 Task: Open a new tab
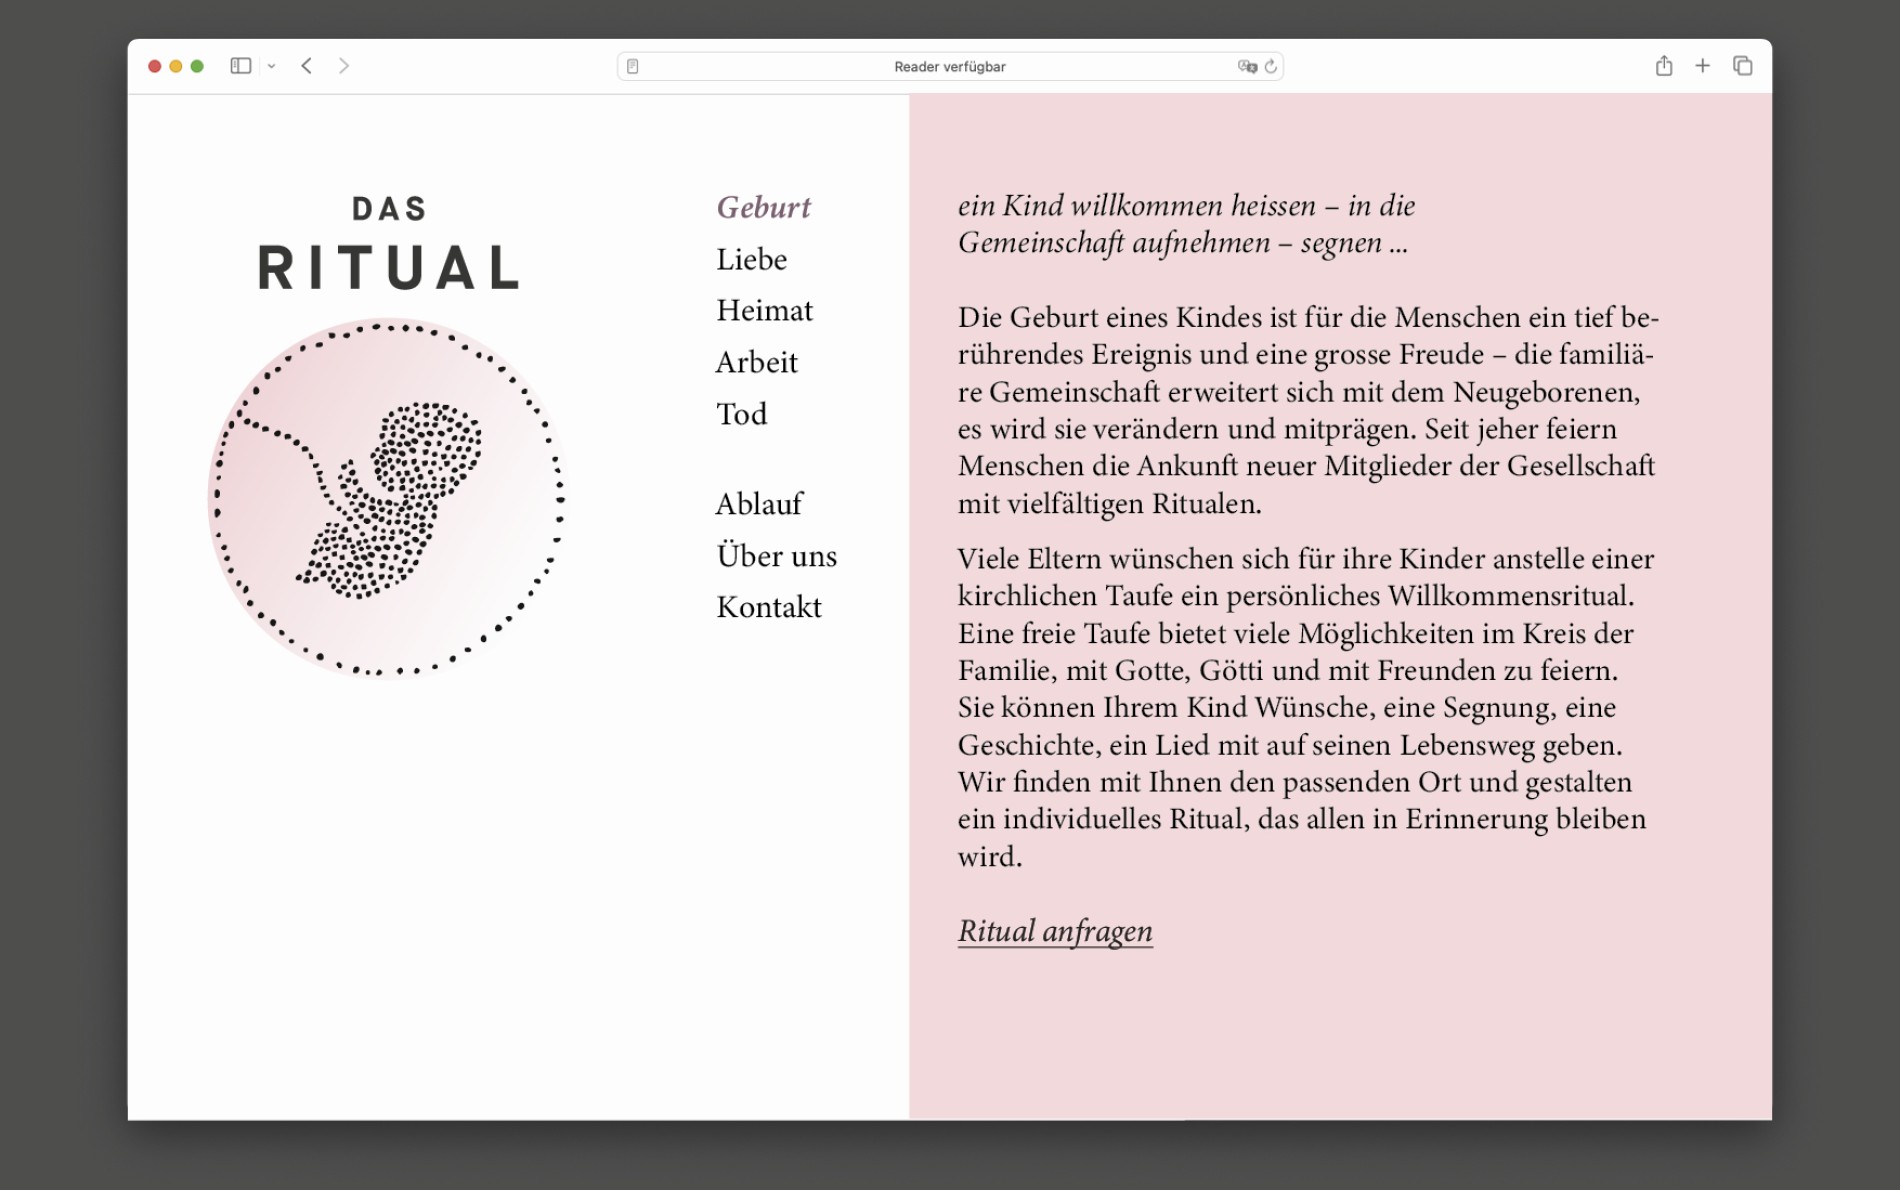[x=1703, y=66]
